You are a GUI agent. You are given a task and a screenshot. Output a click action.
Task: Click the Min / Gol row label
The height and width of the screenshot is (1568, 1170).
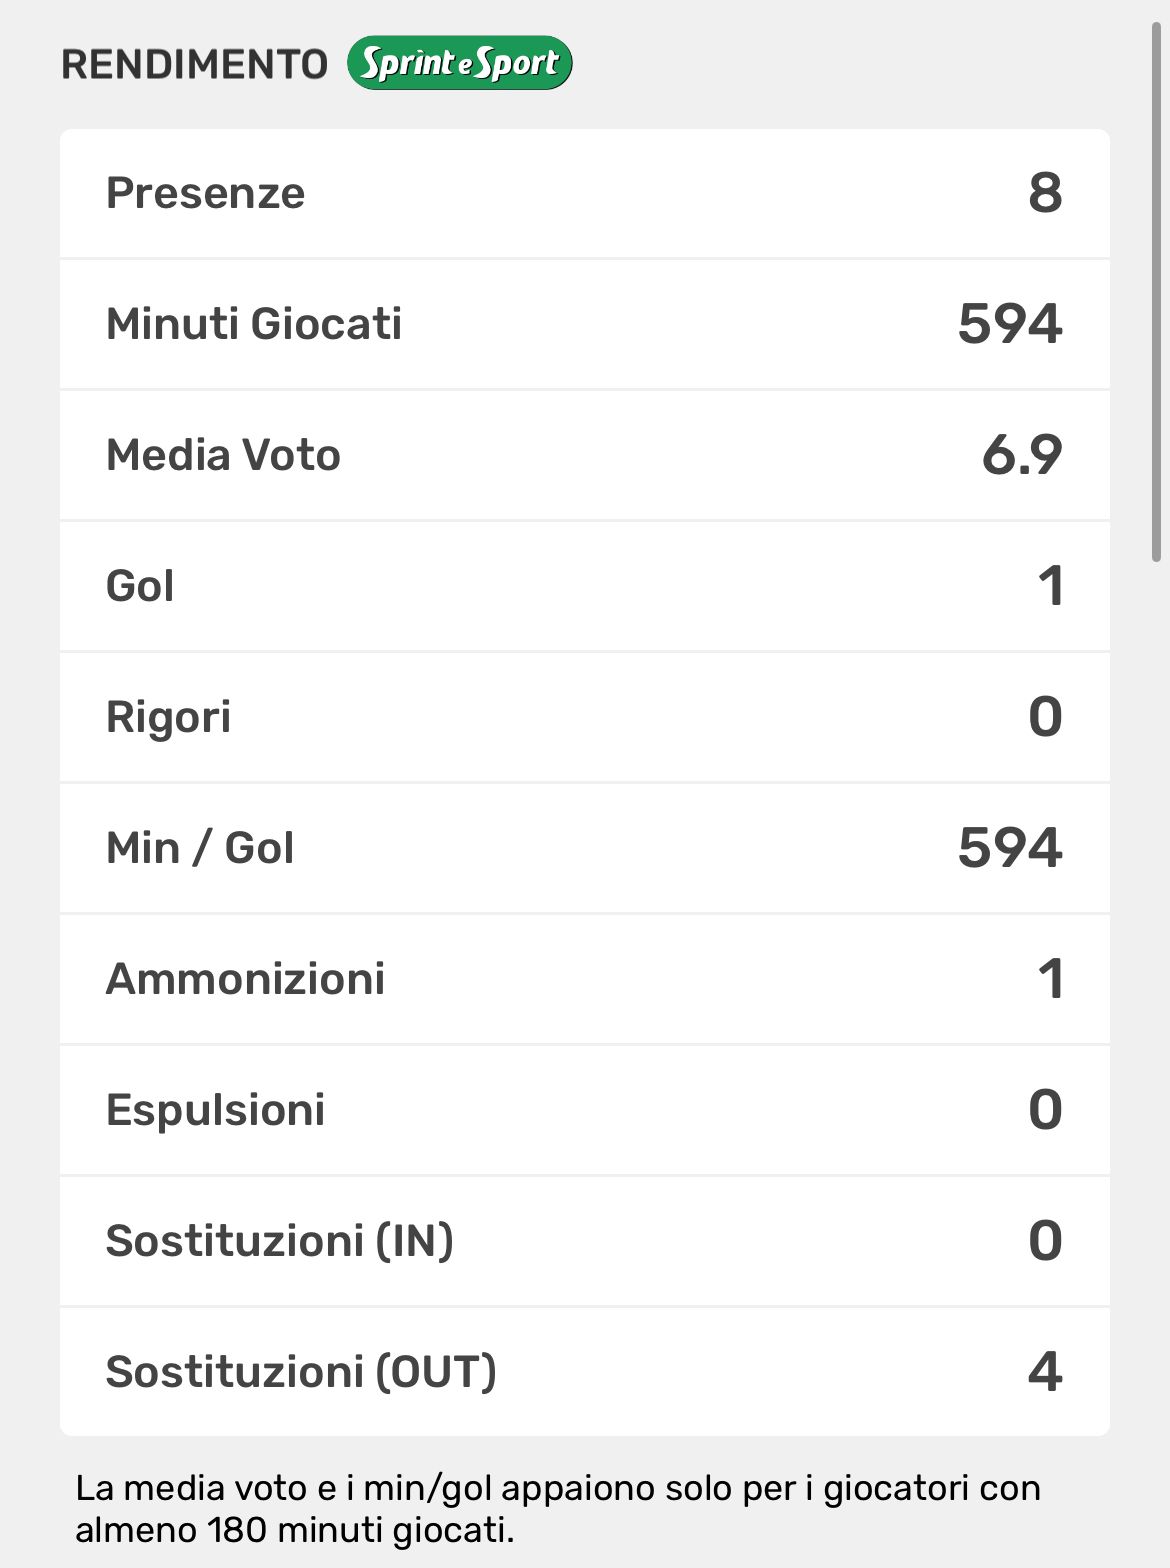click(200, 848)
